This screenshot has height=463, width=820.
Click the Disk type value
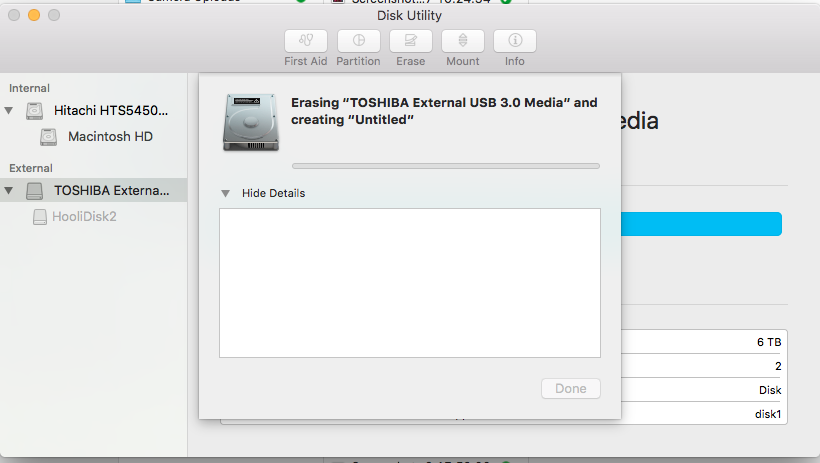click(x=770, y=390)
